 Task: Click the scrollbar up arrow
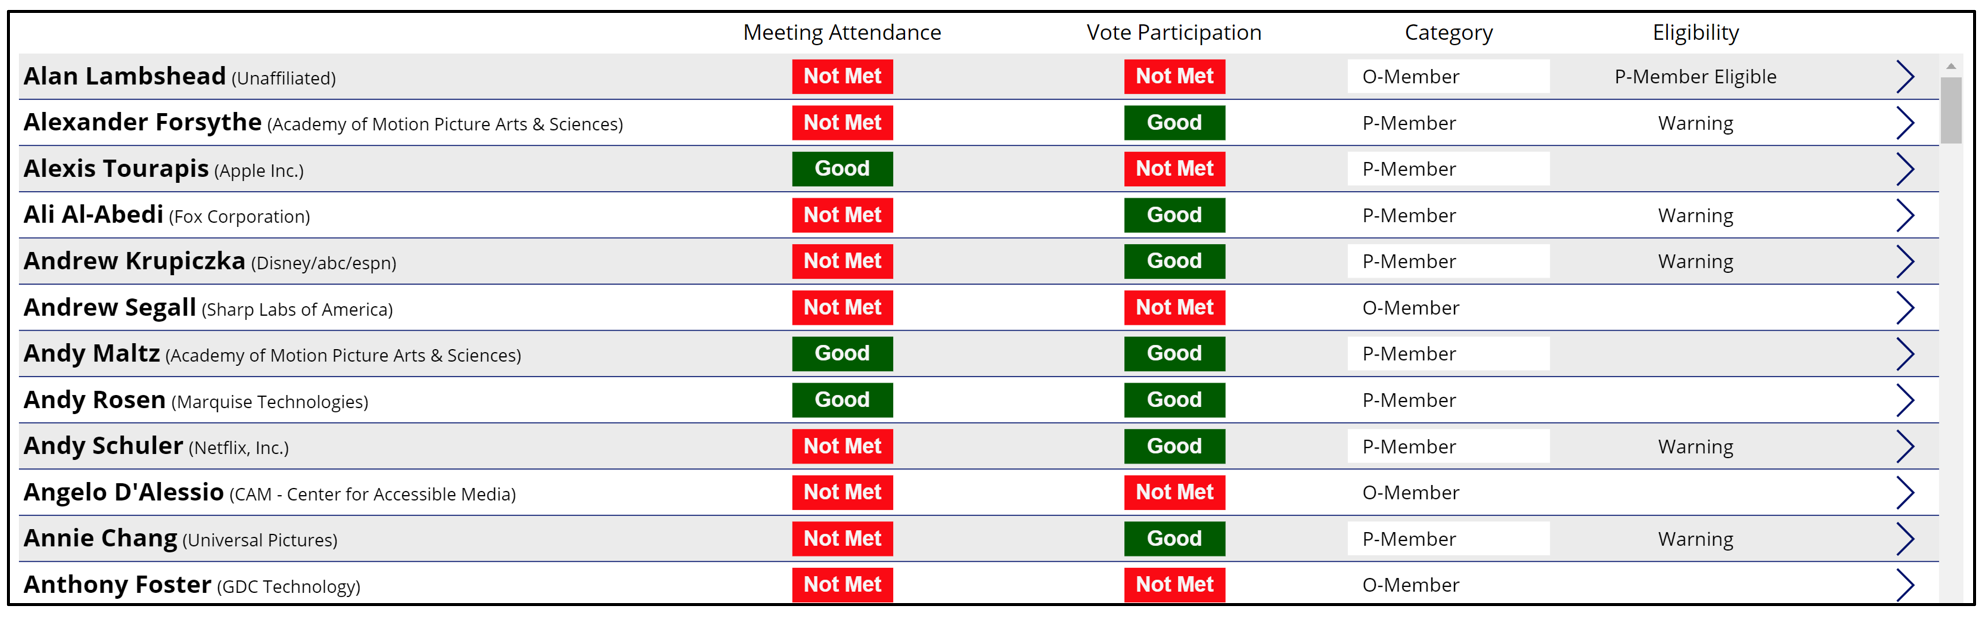point(1950,66)
